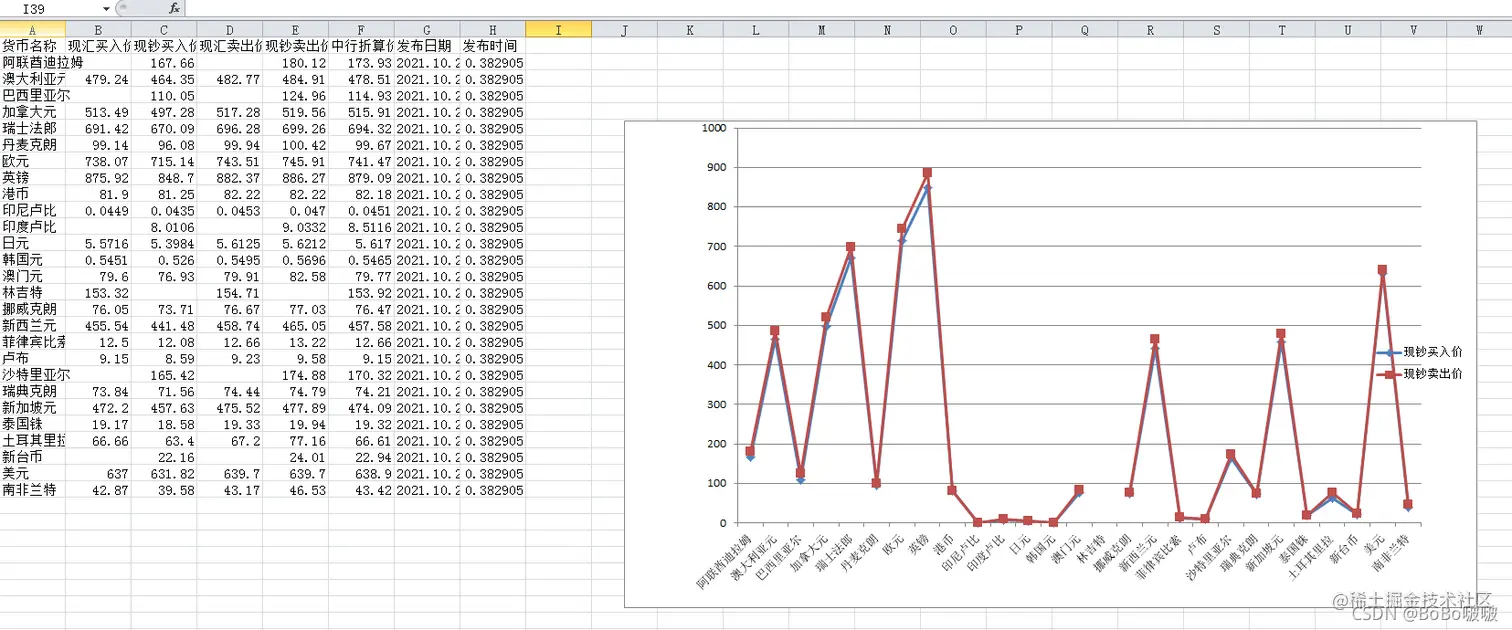Select cell 澳大利亚元 in column A
The width and height of the screenshot is (1512, 630).
coord(33,79)
